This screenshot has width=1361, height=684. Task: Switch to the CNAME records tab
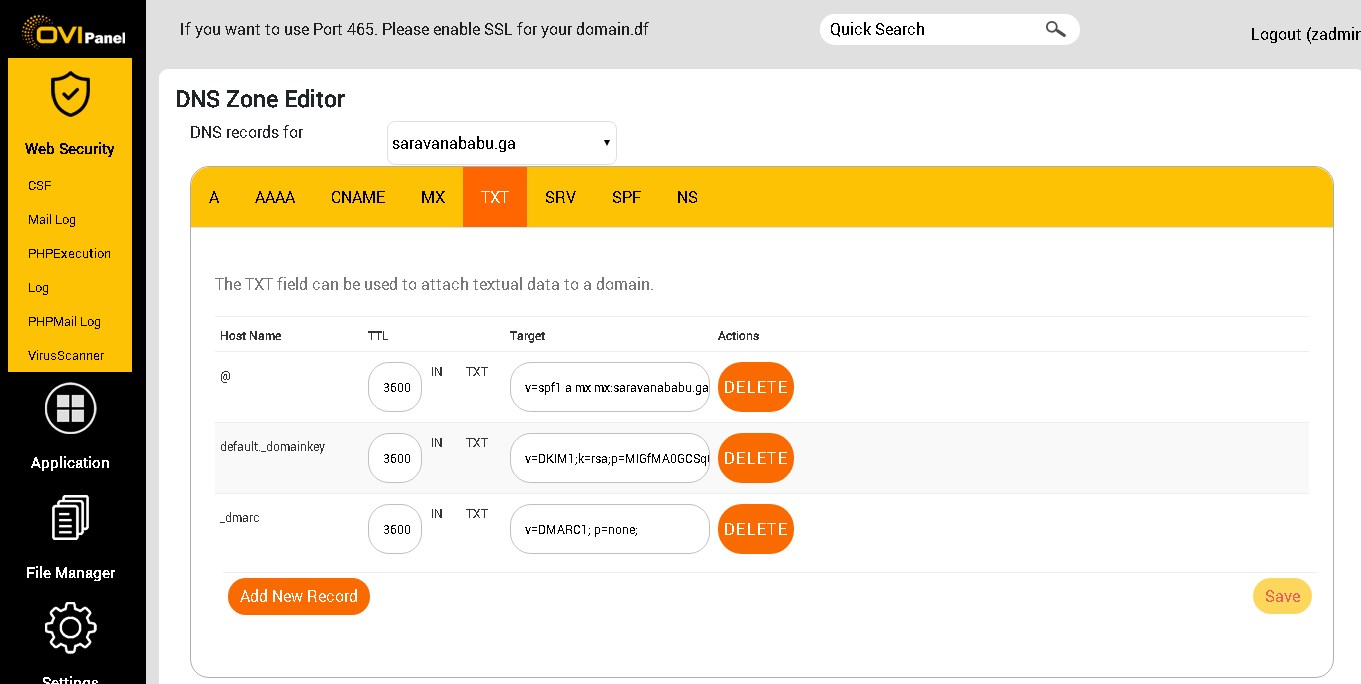[358, 197]
